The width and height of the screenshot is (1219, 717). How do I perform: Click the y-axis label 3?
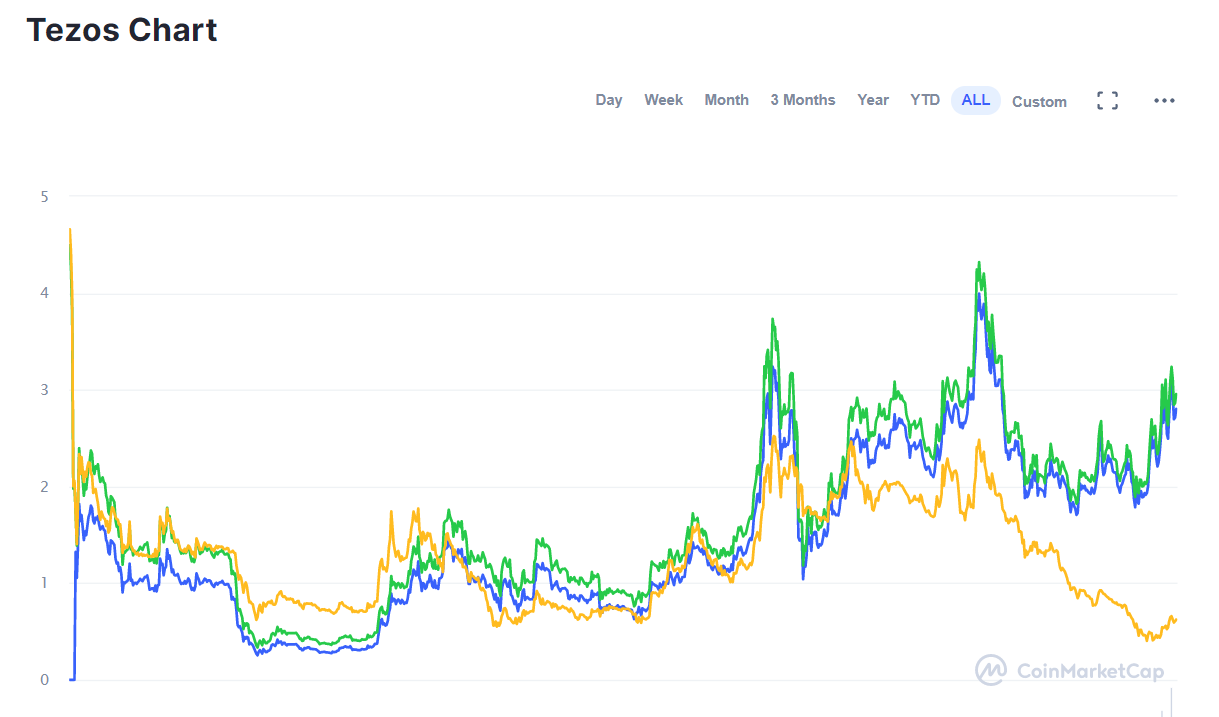(x=44, y=390)
